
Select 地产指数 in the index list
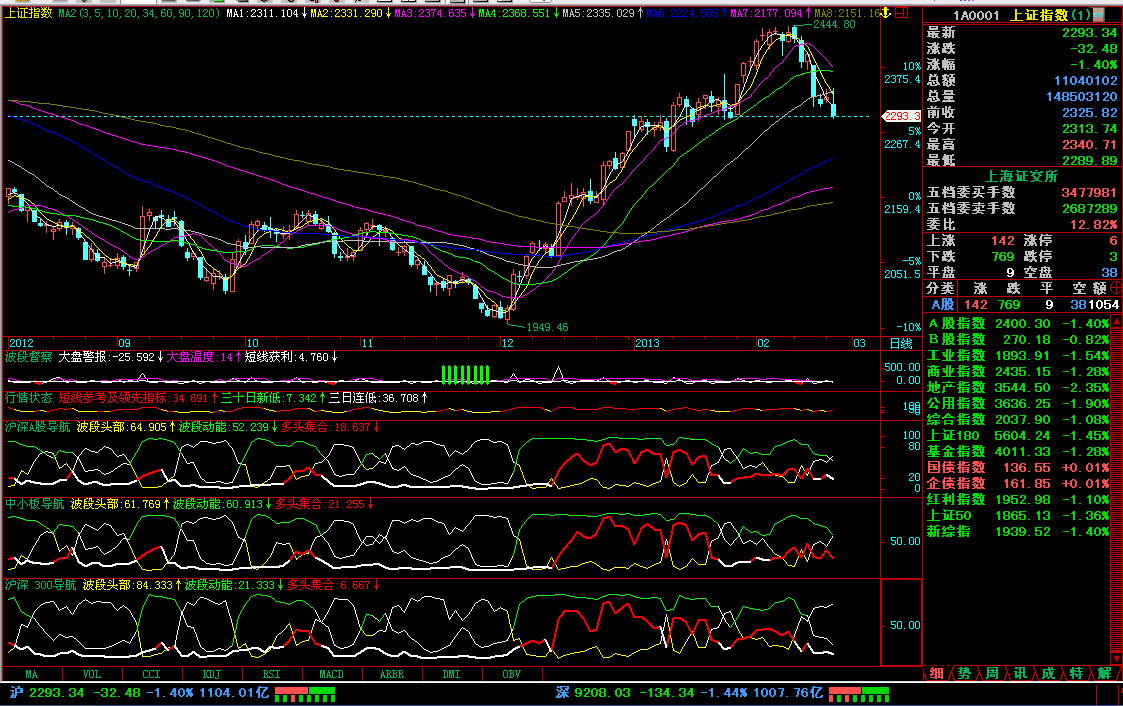(956, 387)
